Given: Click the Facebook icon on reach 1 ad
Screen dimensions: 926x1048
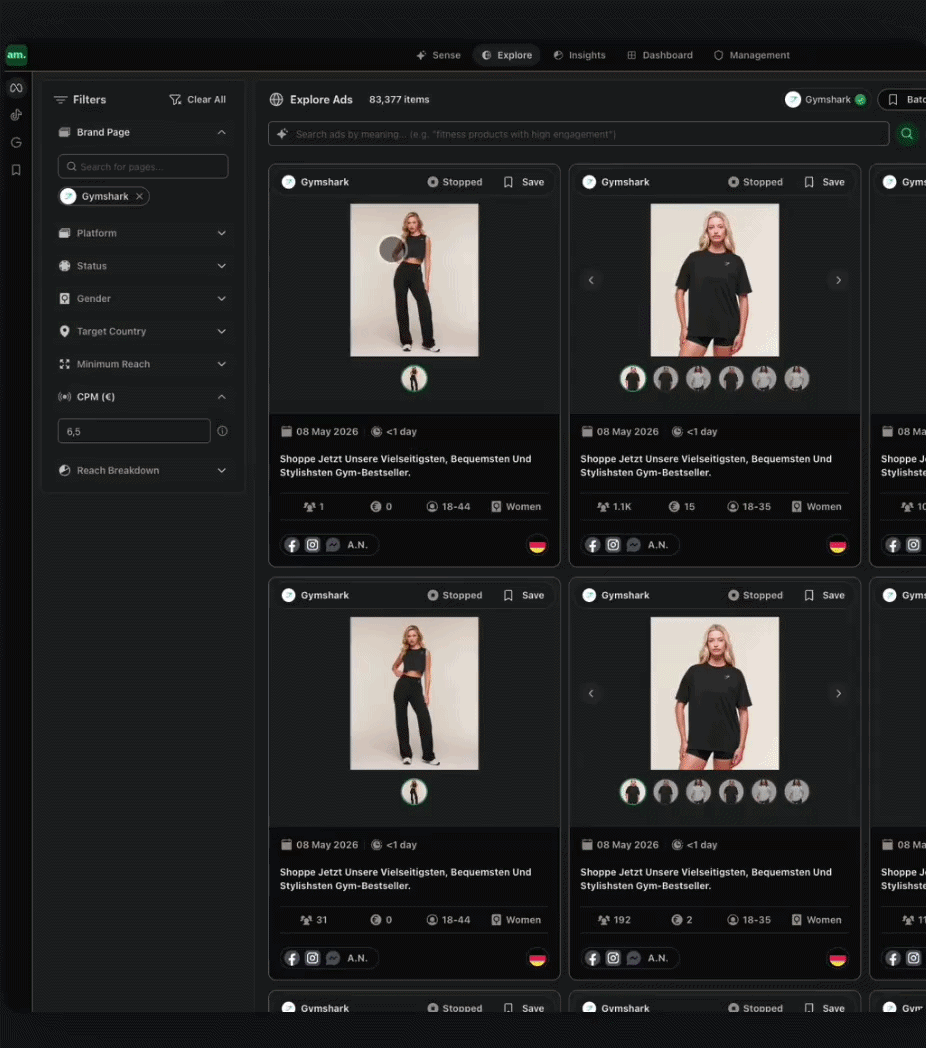Looking at the screenshot, I should click(x=292, y=545).
